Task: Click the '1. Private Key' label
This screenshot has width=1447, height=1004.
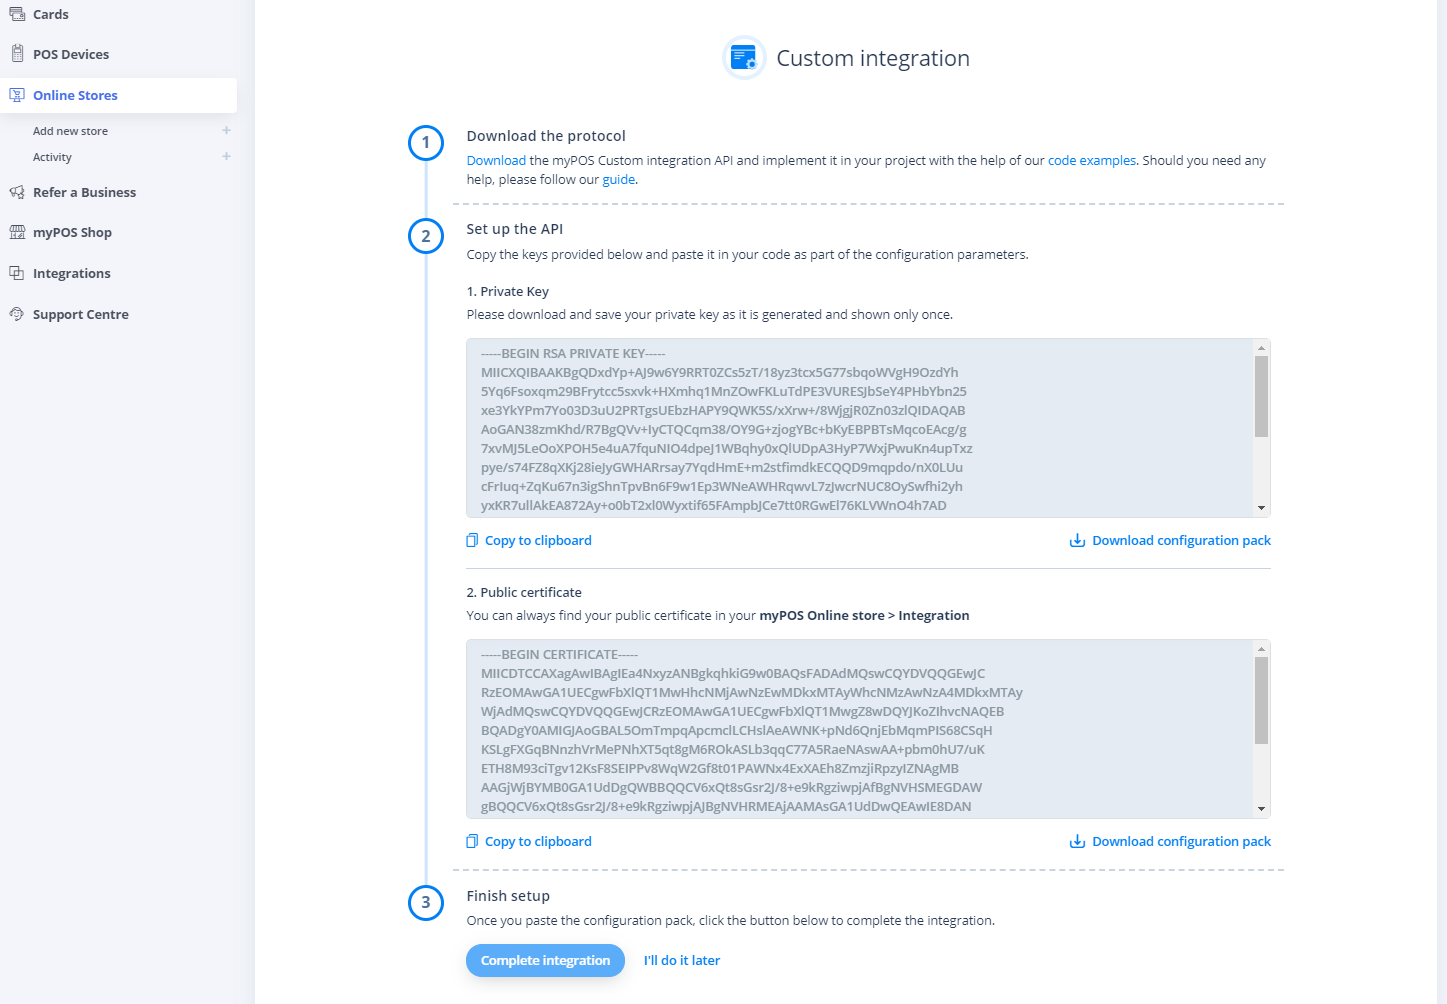Action: (x=507, y=291)
